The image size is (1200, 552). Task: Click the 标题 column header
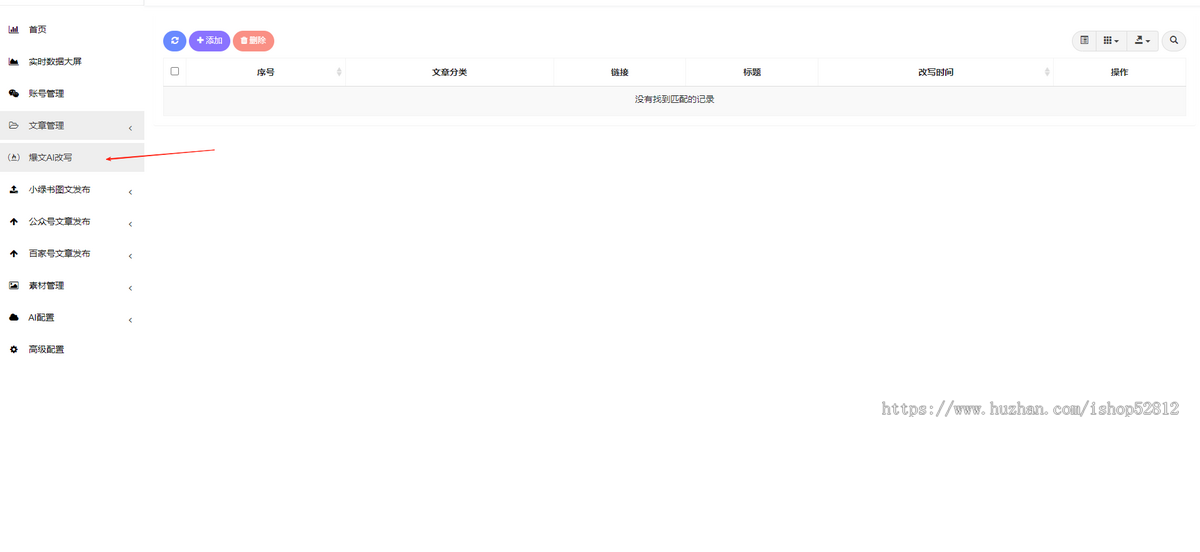tap(752, 72)
